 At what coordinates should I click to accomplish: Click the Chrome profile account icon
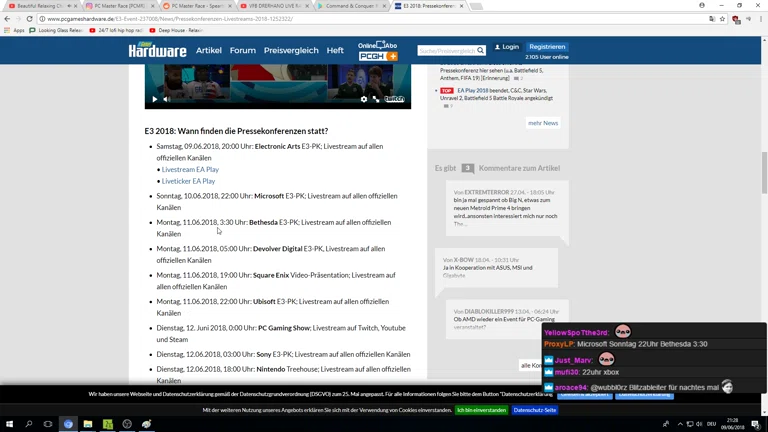coord(702,5)
